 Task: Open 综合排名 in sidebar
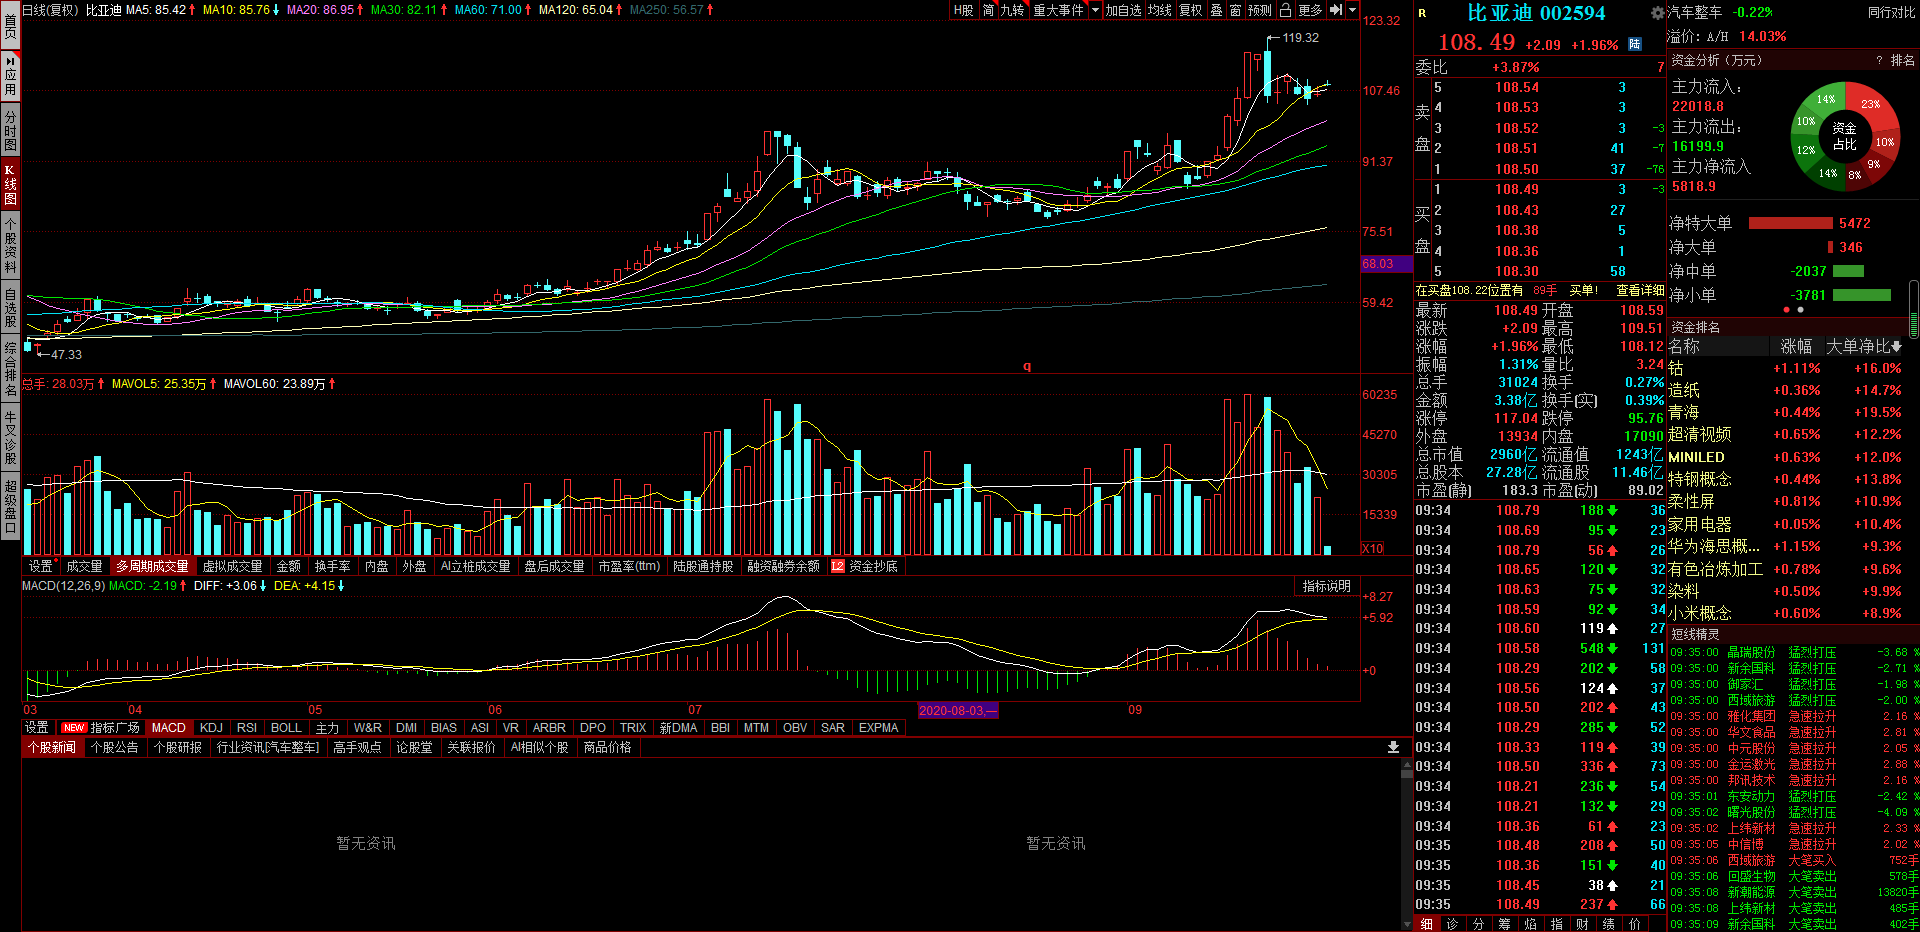[x=10, y=369]
